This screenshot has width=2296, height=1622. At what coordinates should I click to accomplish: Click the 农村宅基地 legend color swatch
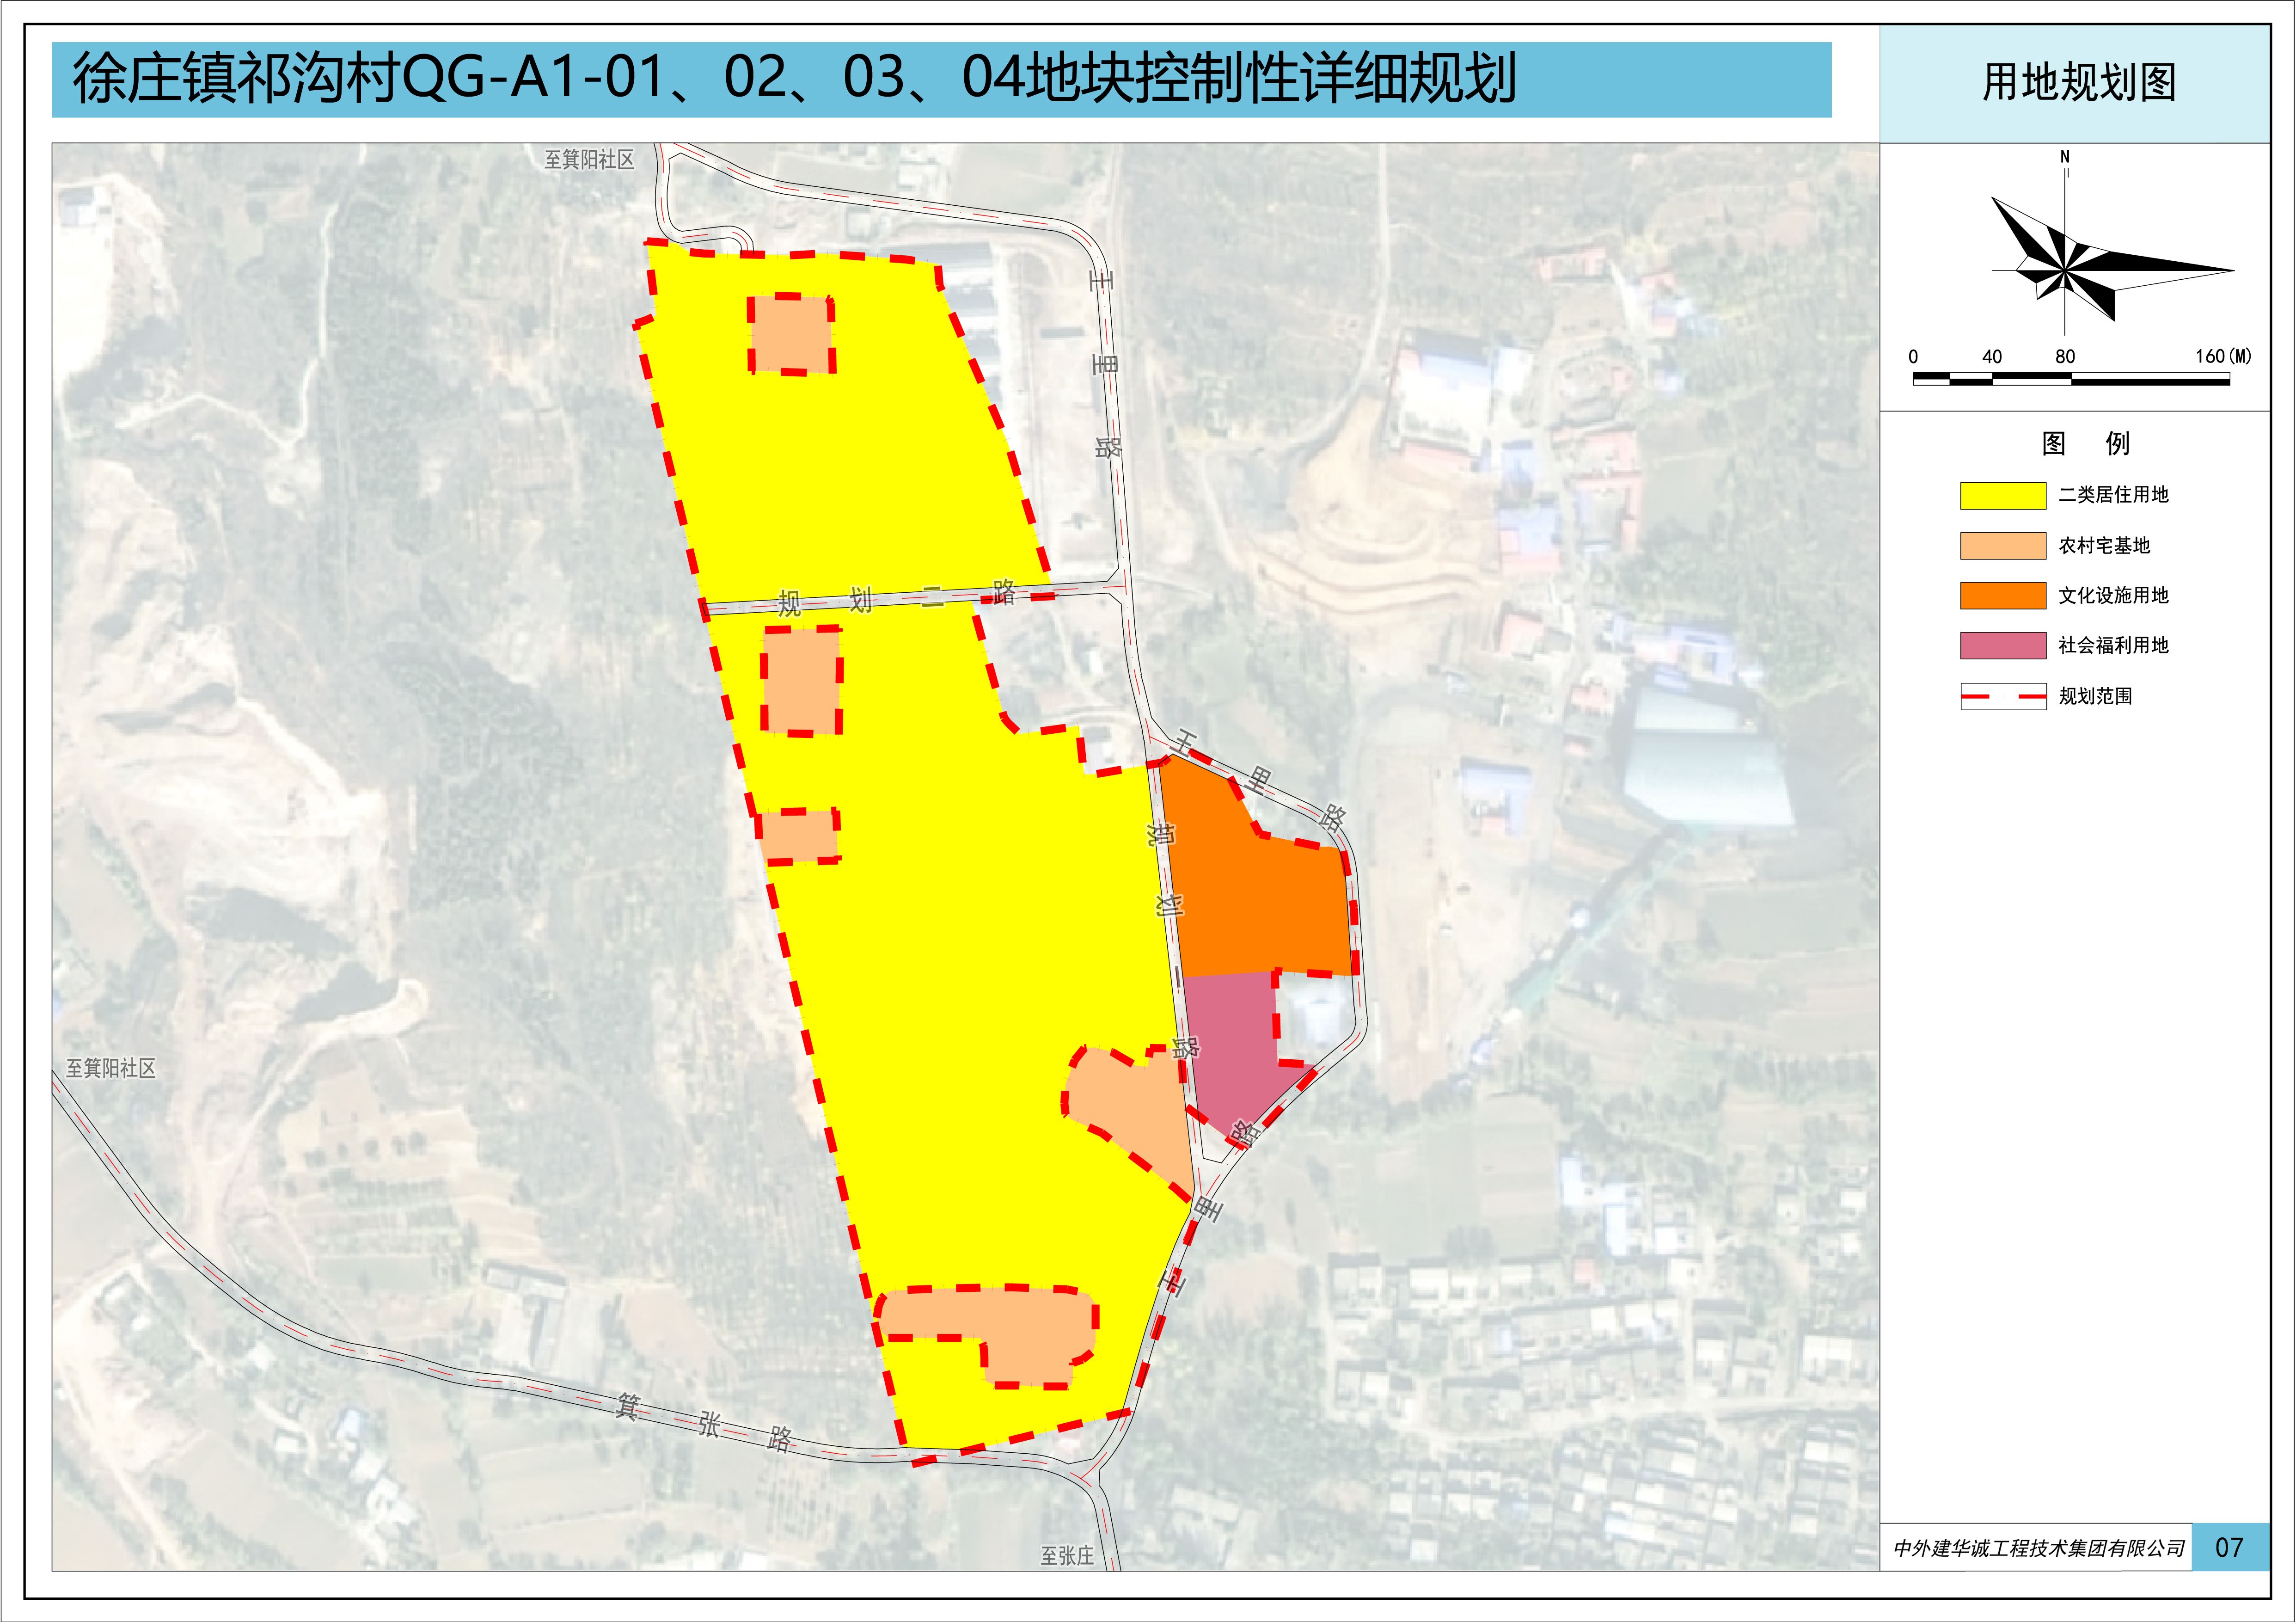[2002, 546]
